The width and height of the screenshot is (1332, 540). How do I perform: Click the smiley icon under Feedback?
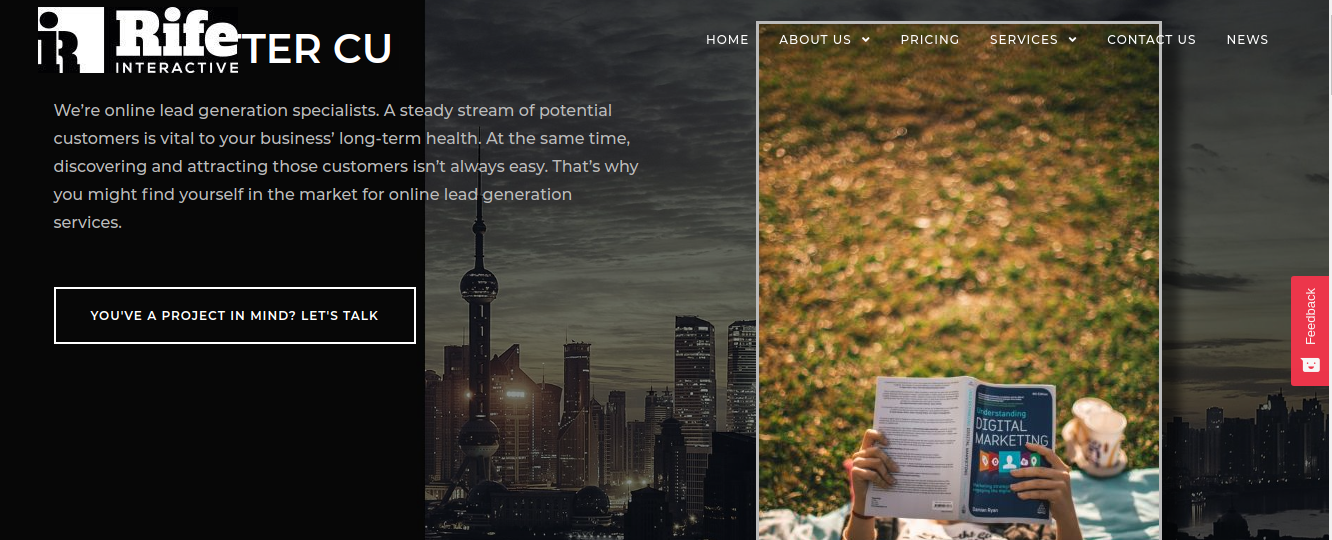(1310, 365)
